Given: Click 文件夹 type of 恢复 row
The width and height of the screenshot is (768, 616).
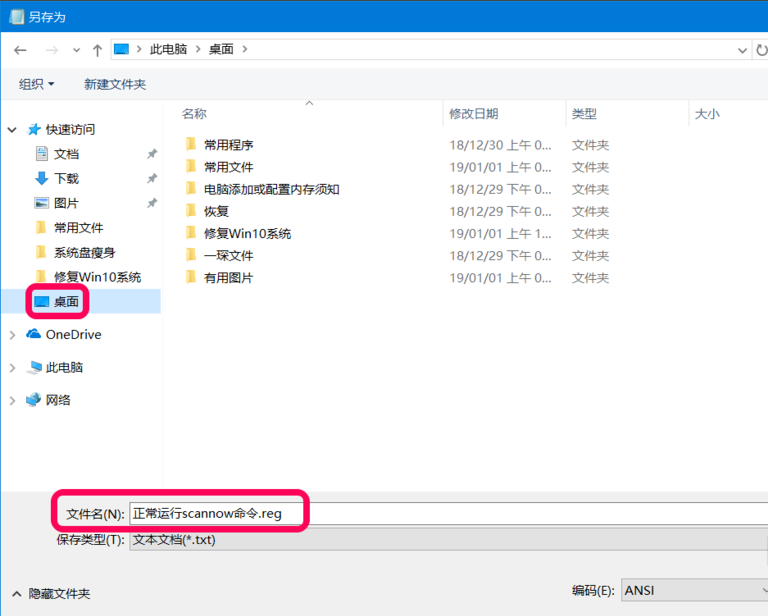Looking at the screenshot, I should 590,212.
